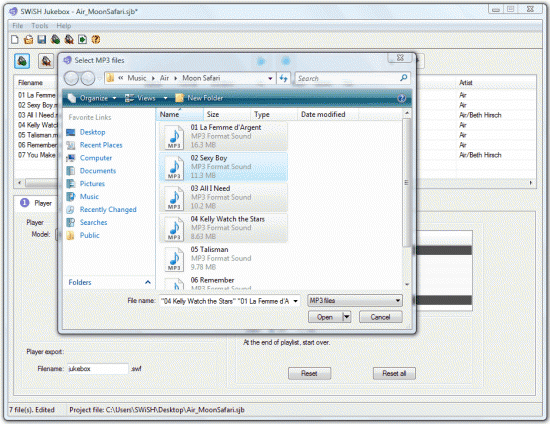
Task: Open the File menu in SWiSH Jukebox
Action: click(x=18, y=26)
